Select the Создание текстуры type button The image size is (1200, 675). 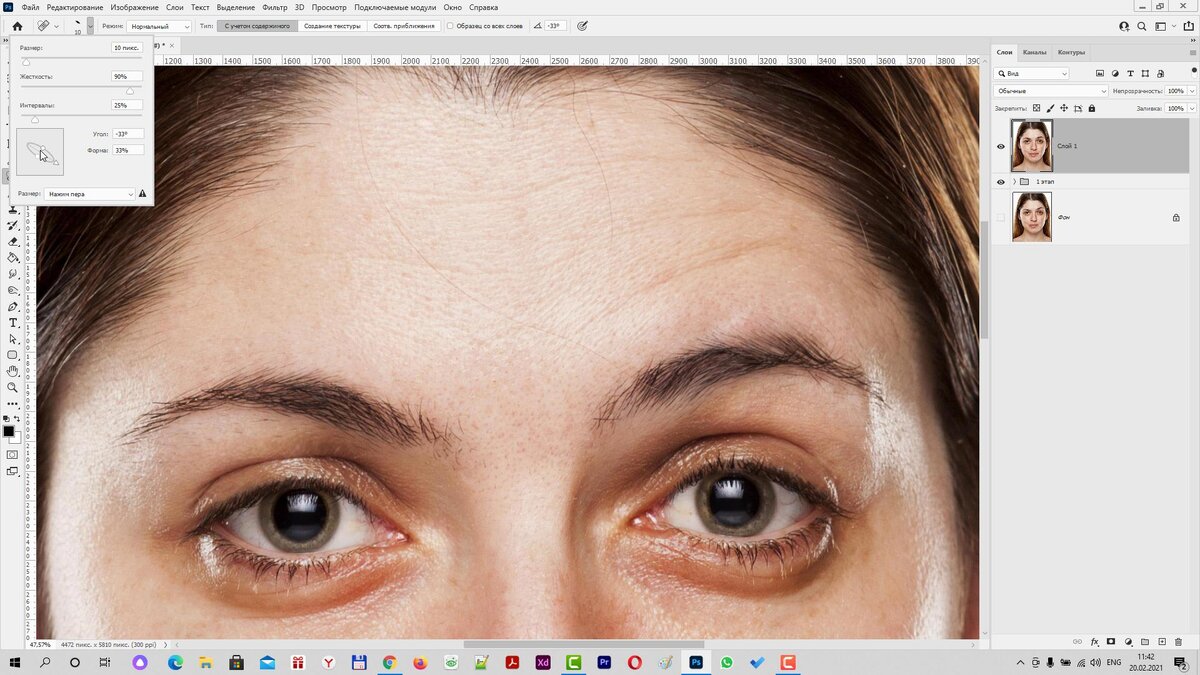coord(332,26)
